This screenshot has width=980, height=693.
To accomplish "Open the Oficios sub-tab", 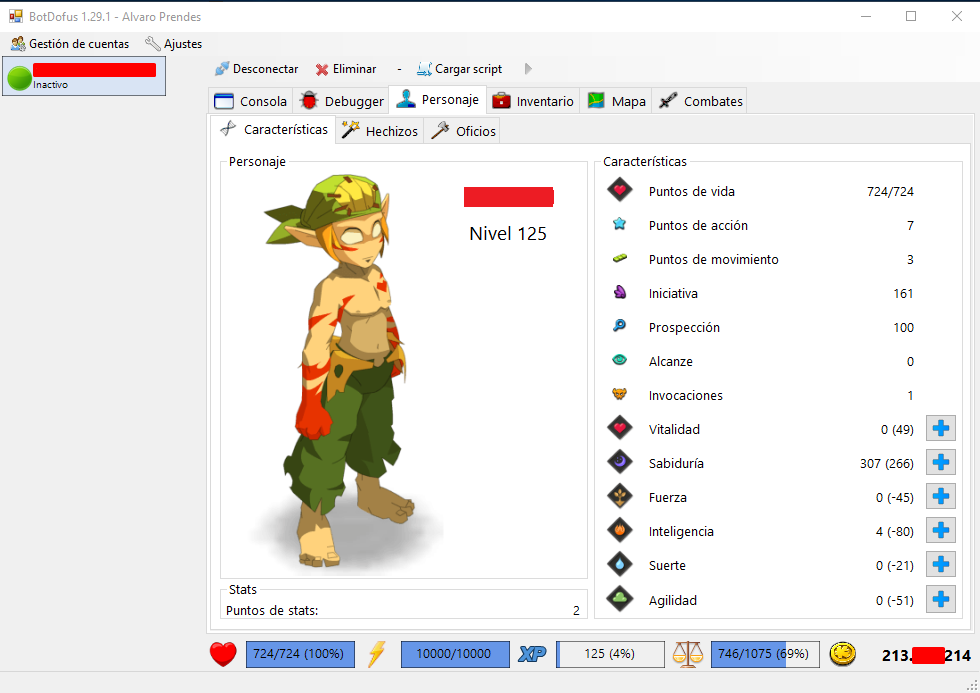I will click(x=462, y=131).
